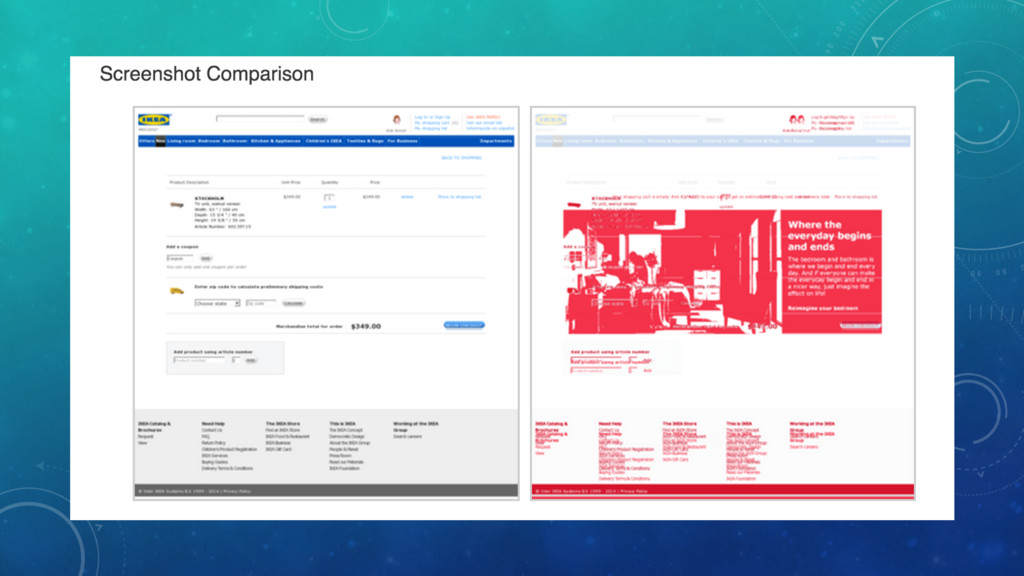Click Find an IKEA Store in left footer
The width and height of the screenshot is (1024, 576).
[x=283, y=430]
